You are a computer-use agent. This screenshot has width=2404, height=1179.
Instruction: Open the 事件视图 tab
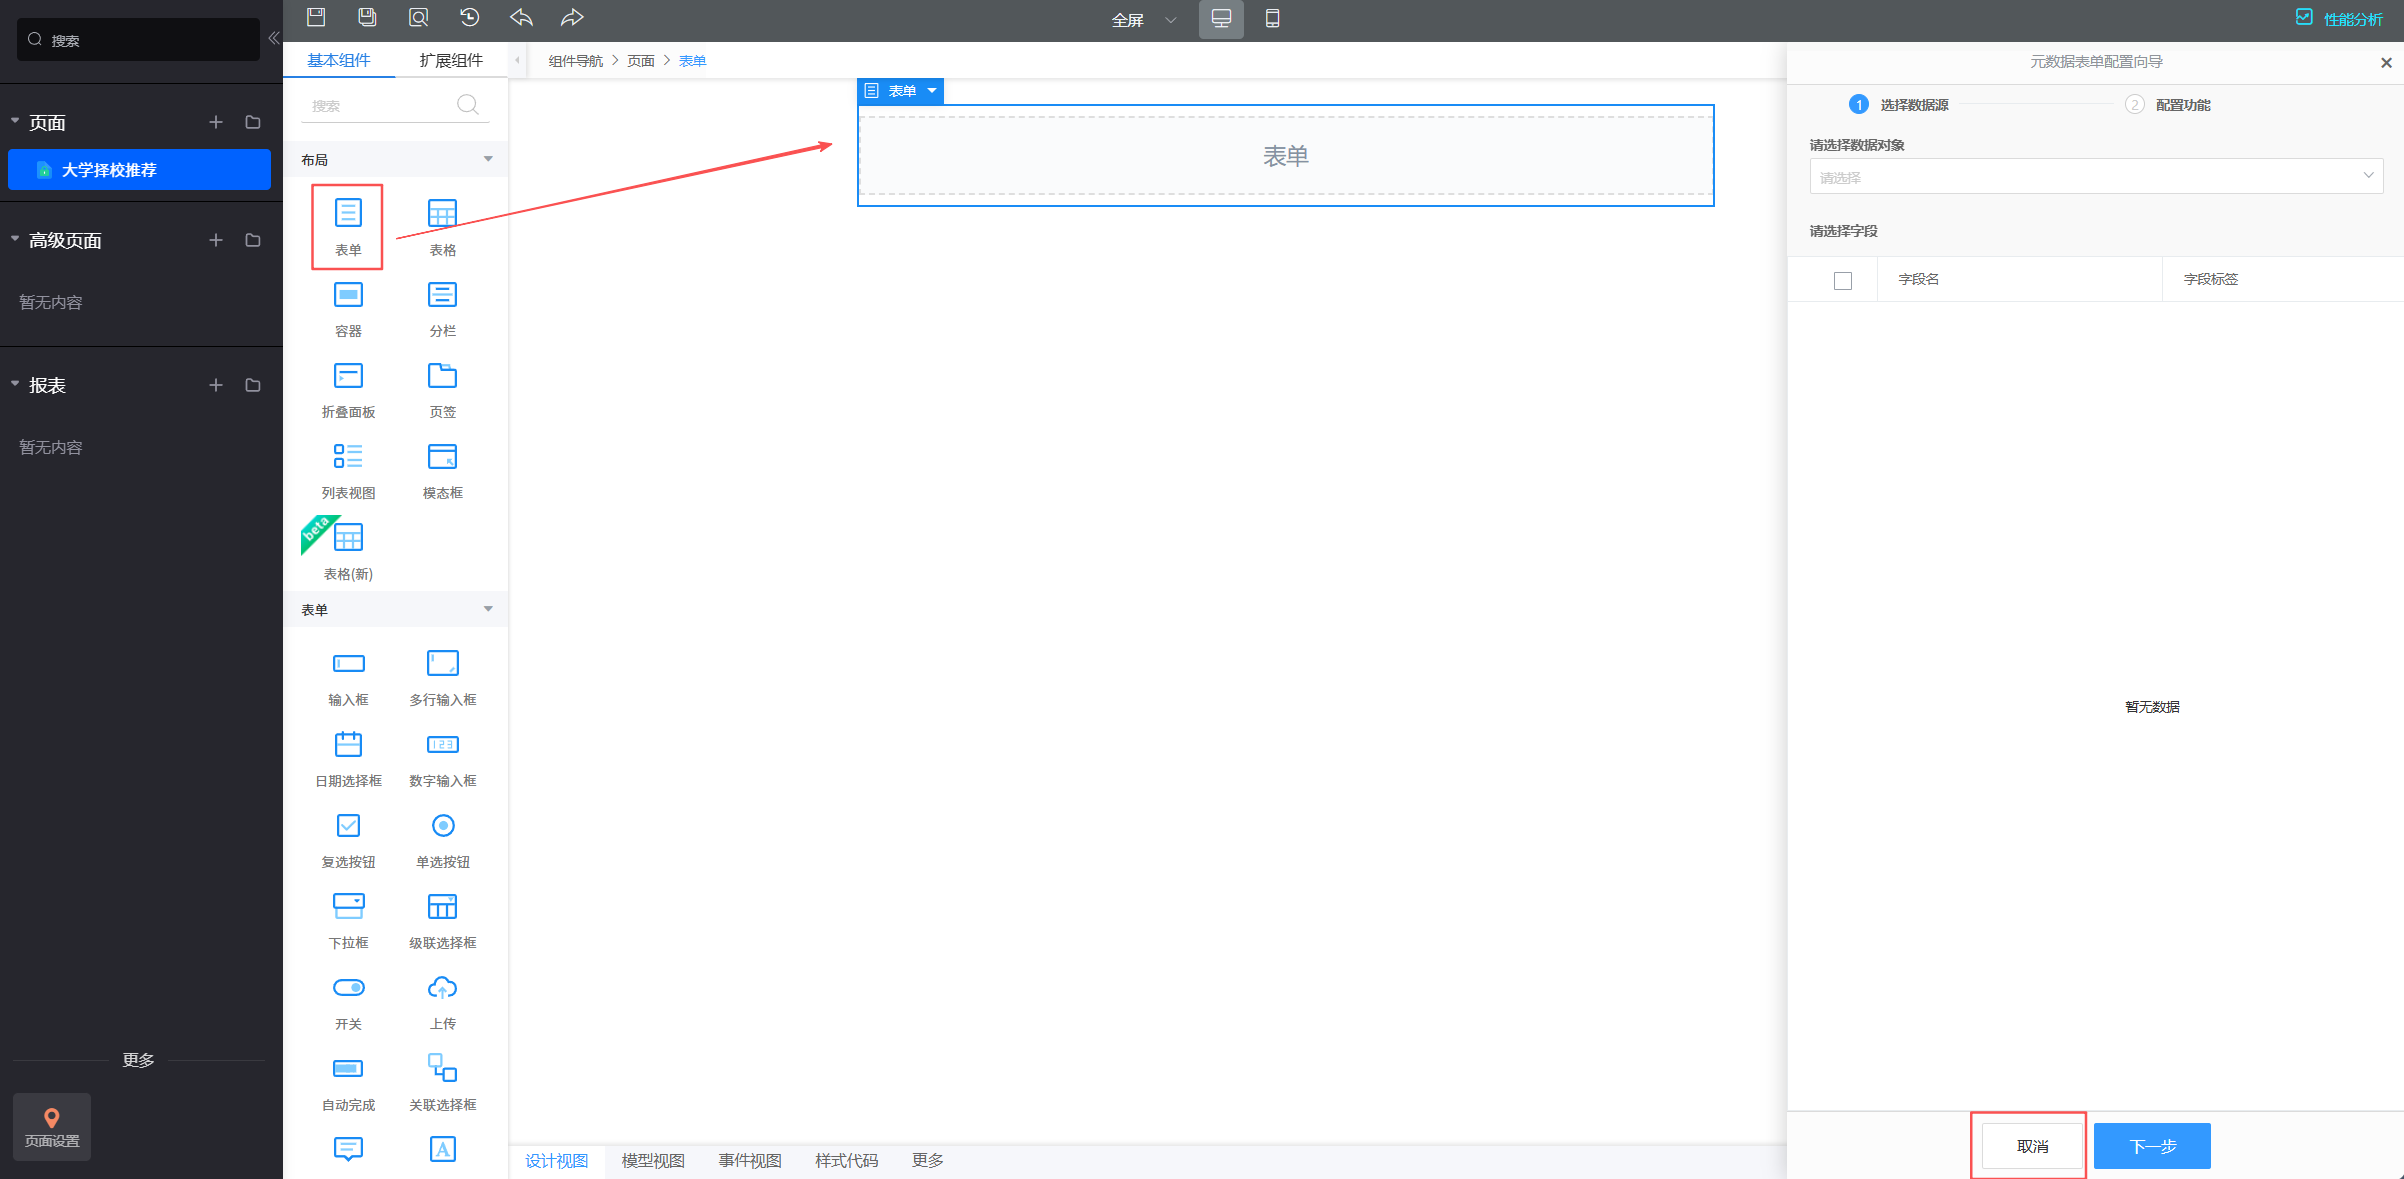[749, 1160]
